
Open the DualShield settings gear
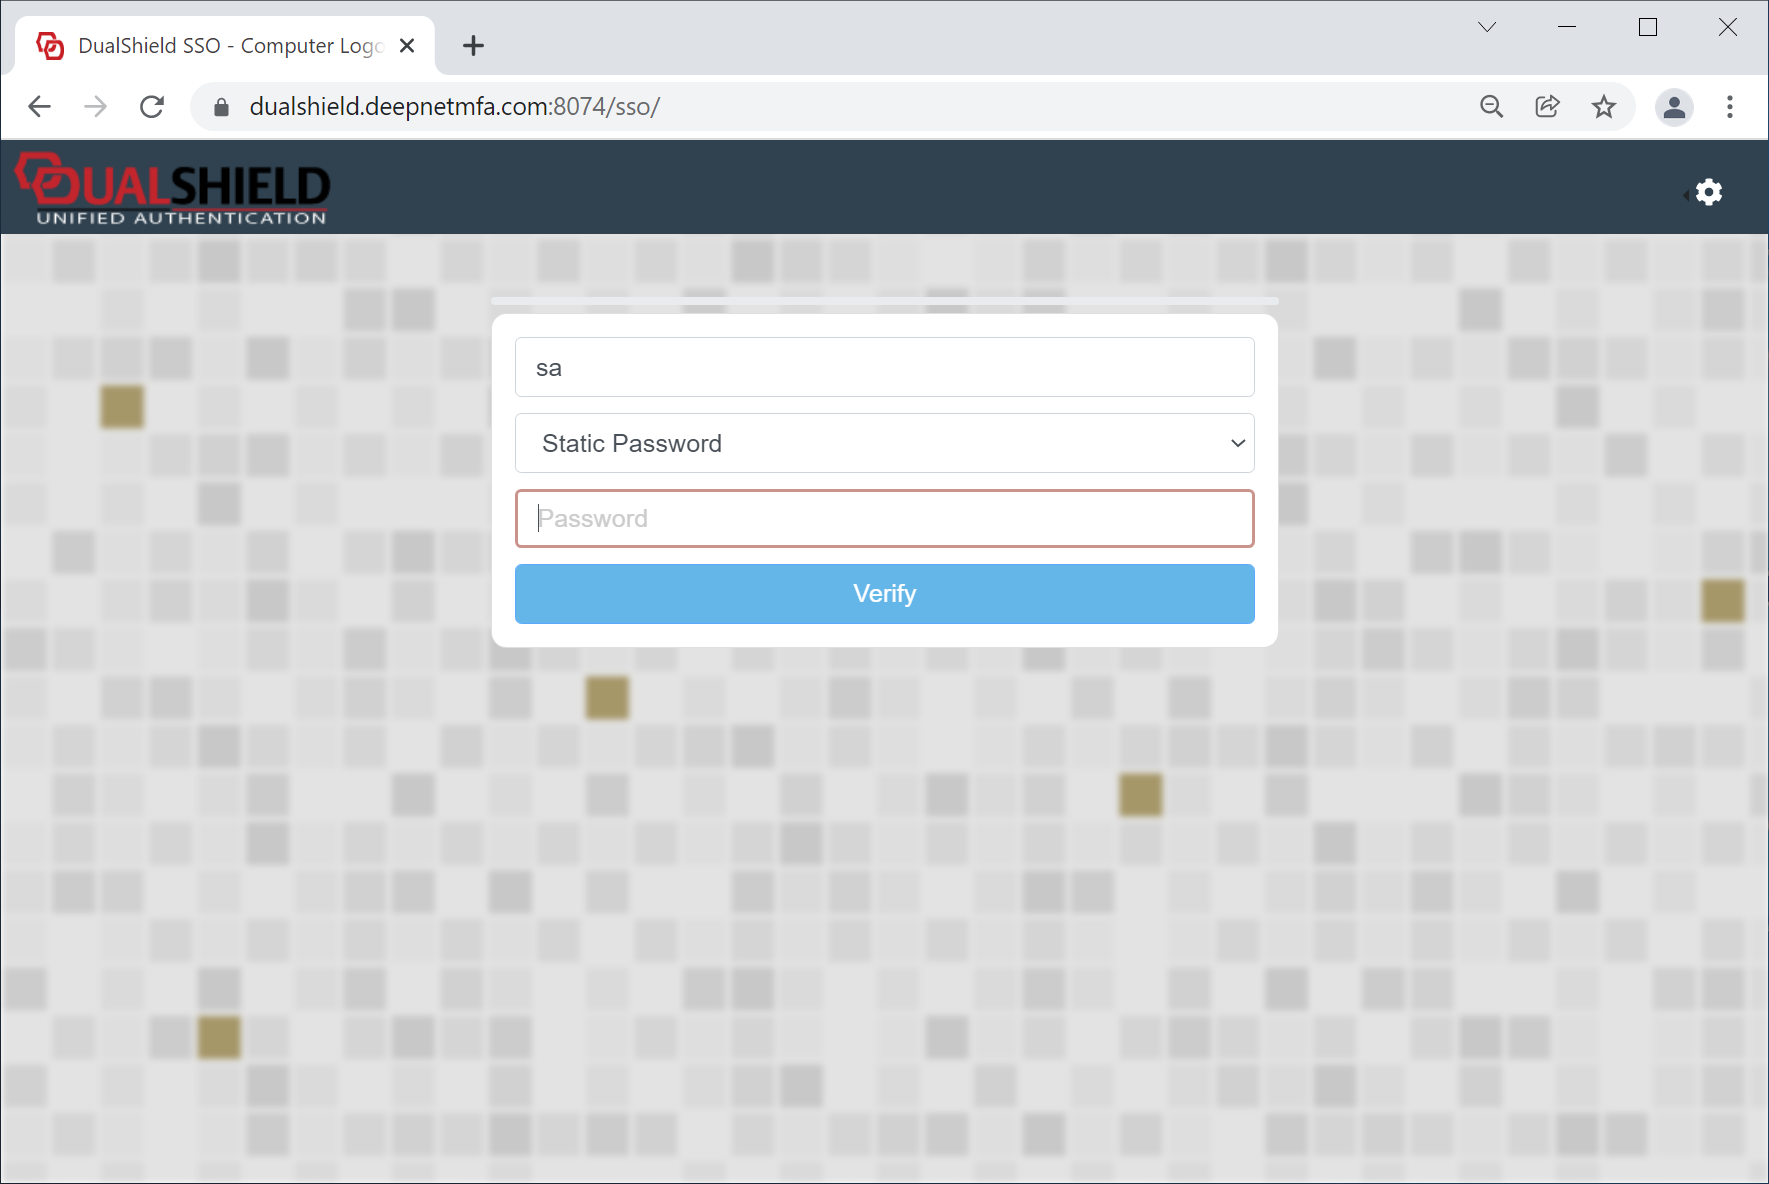[1708, 192]
